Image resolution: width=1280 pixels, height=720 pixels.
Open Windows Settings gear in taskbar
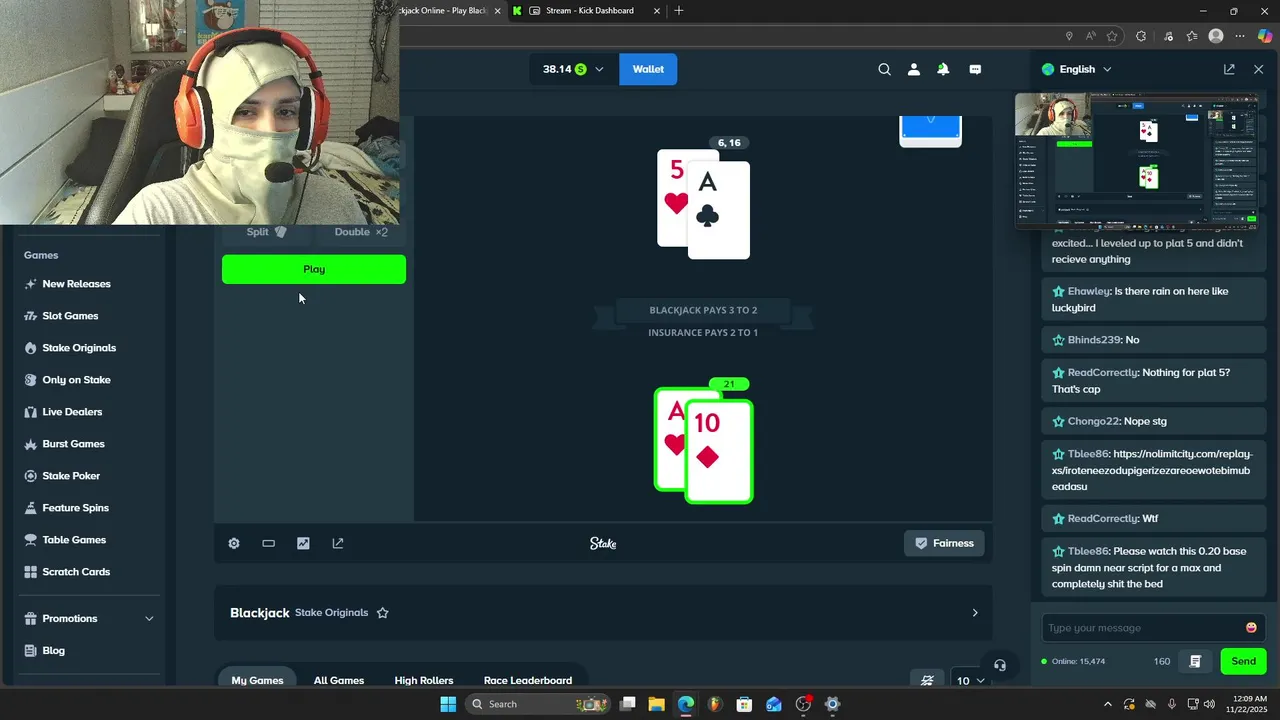(832, 704)
